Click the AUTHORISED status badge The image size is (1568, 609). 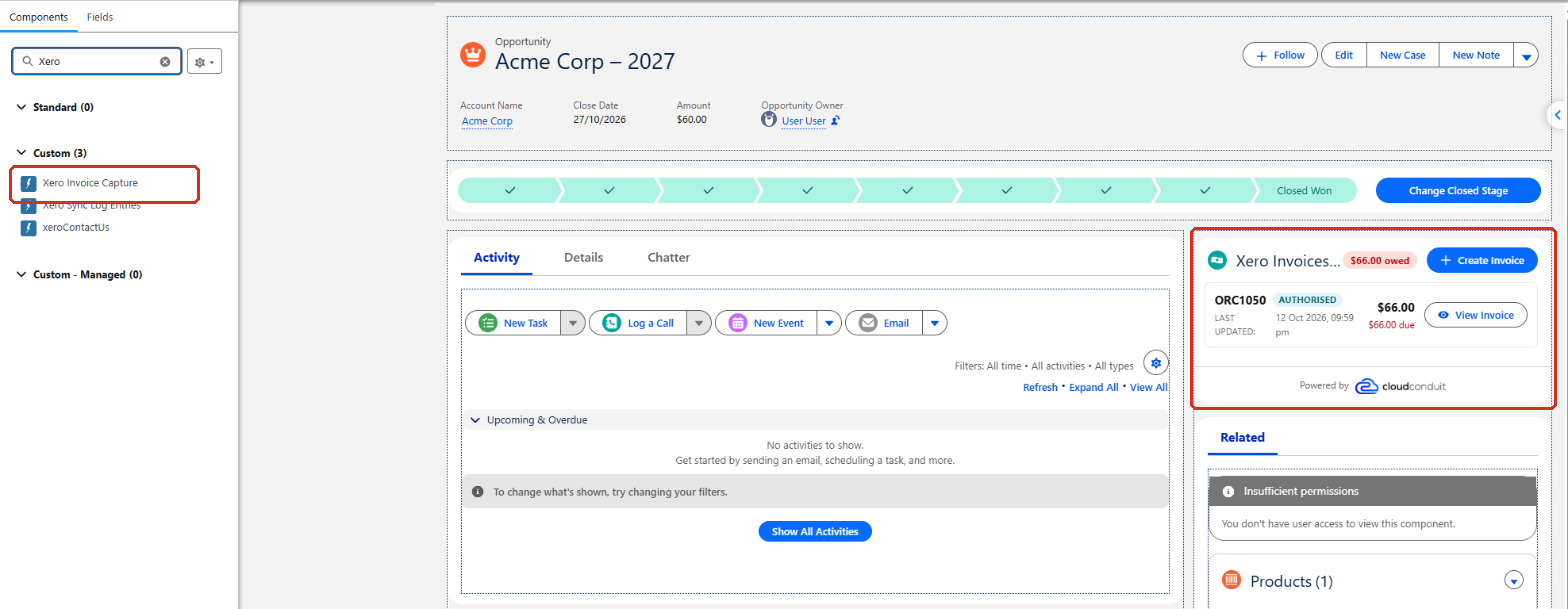(x=1308, y=300)
